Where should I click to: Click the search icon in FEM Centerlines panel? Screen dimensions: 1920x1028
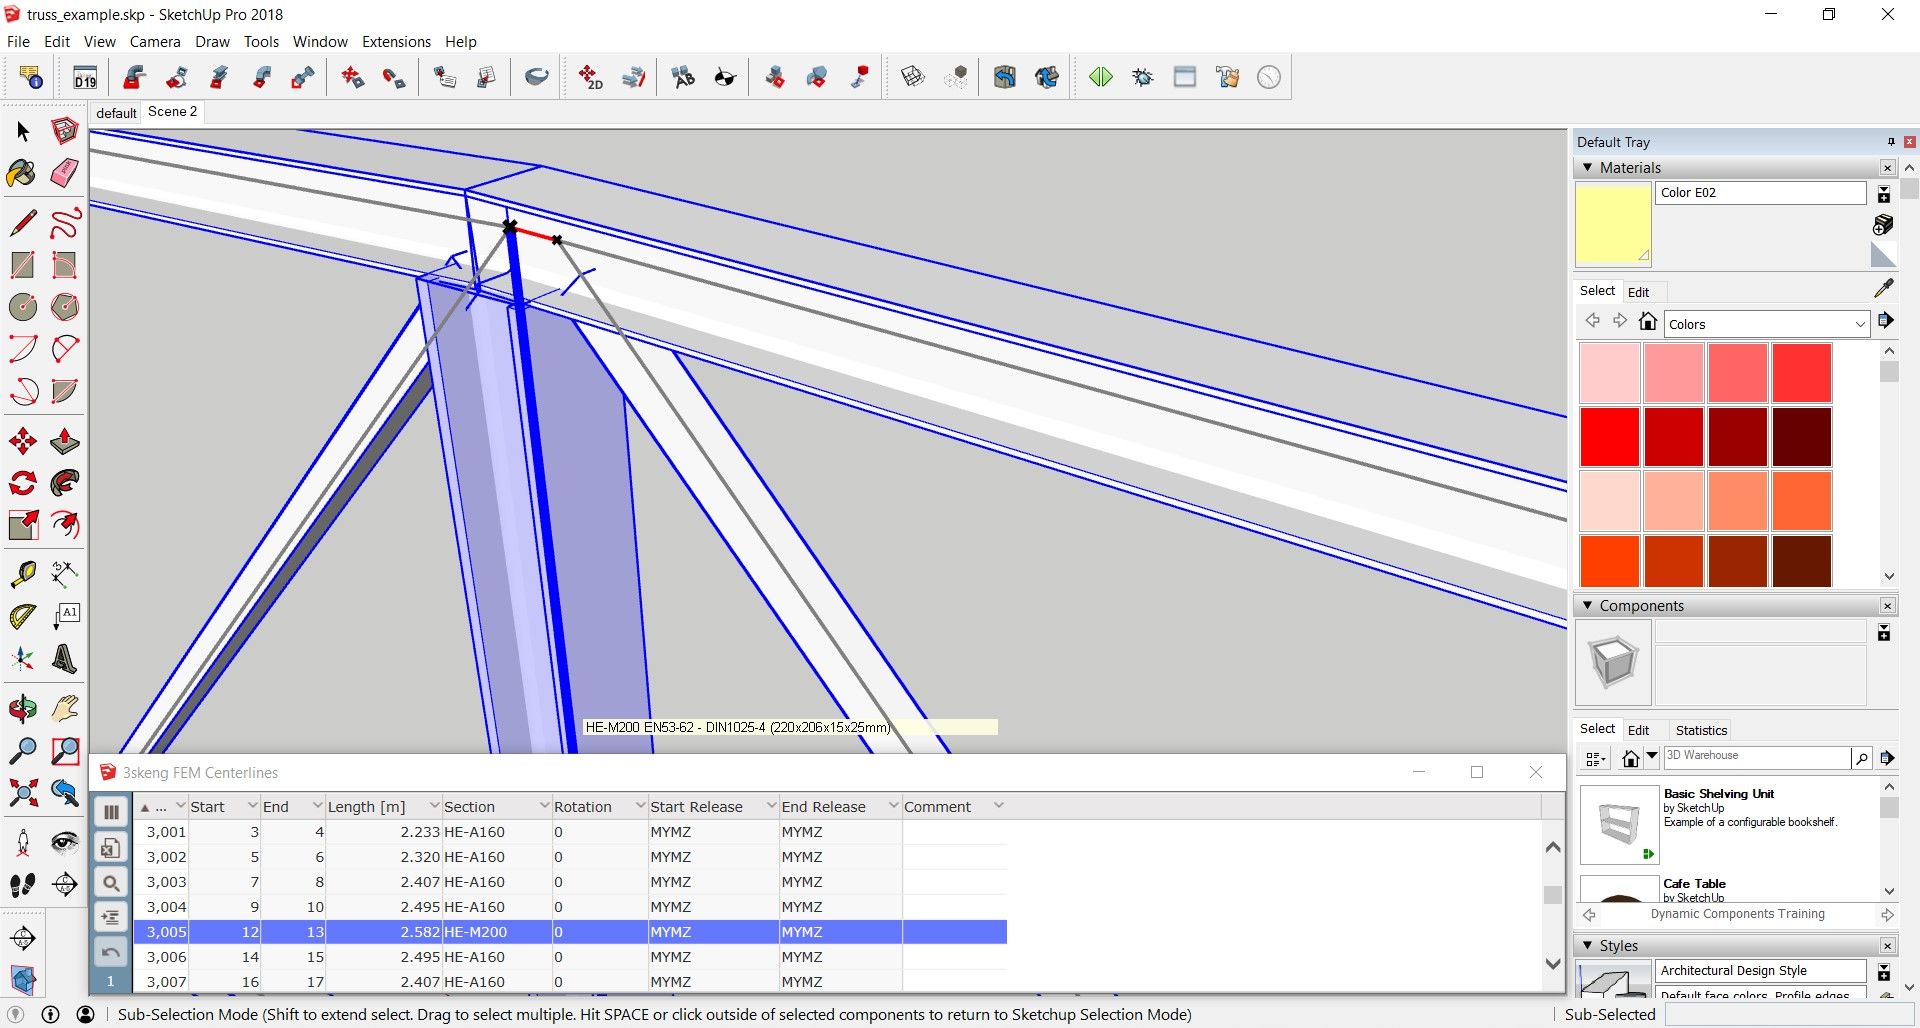111,883
